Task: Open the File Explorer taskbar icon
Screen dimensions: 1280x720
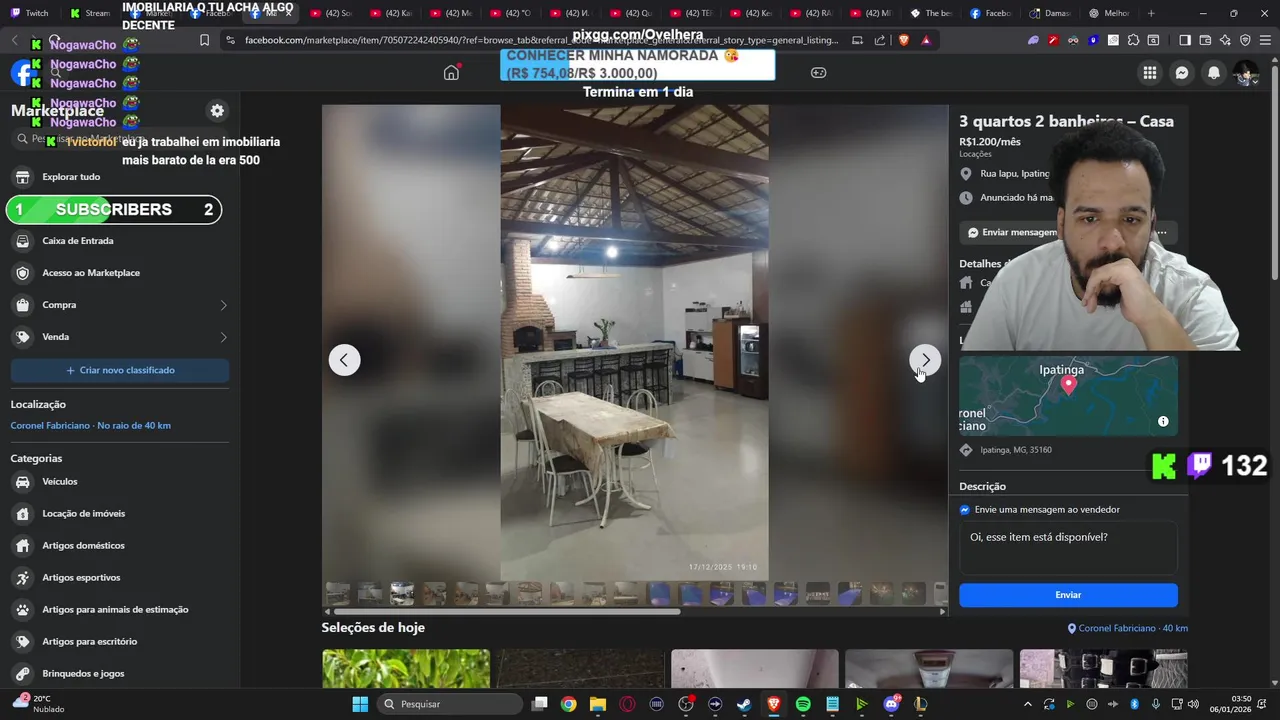Action: click(597, 704)
